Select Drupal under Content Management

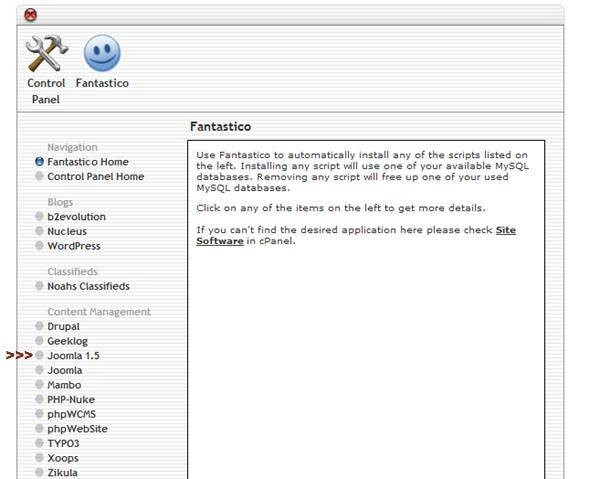click(x=64, y=326)
